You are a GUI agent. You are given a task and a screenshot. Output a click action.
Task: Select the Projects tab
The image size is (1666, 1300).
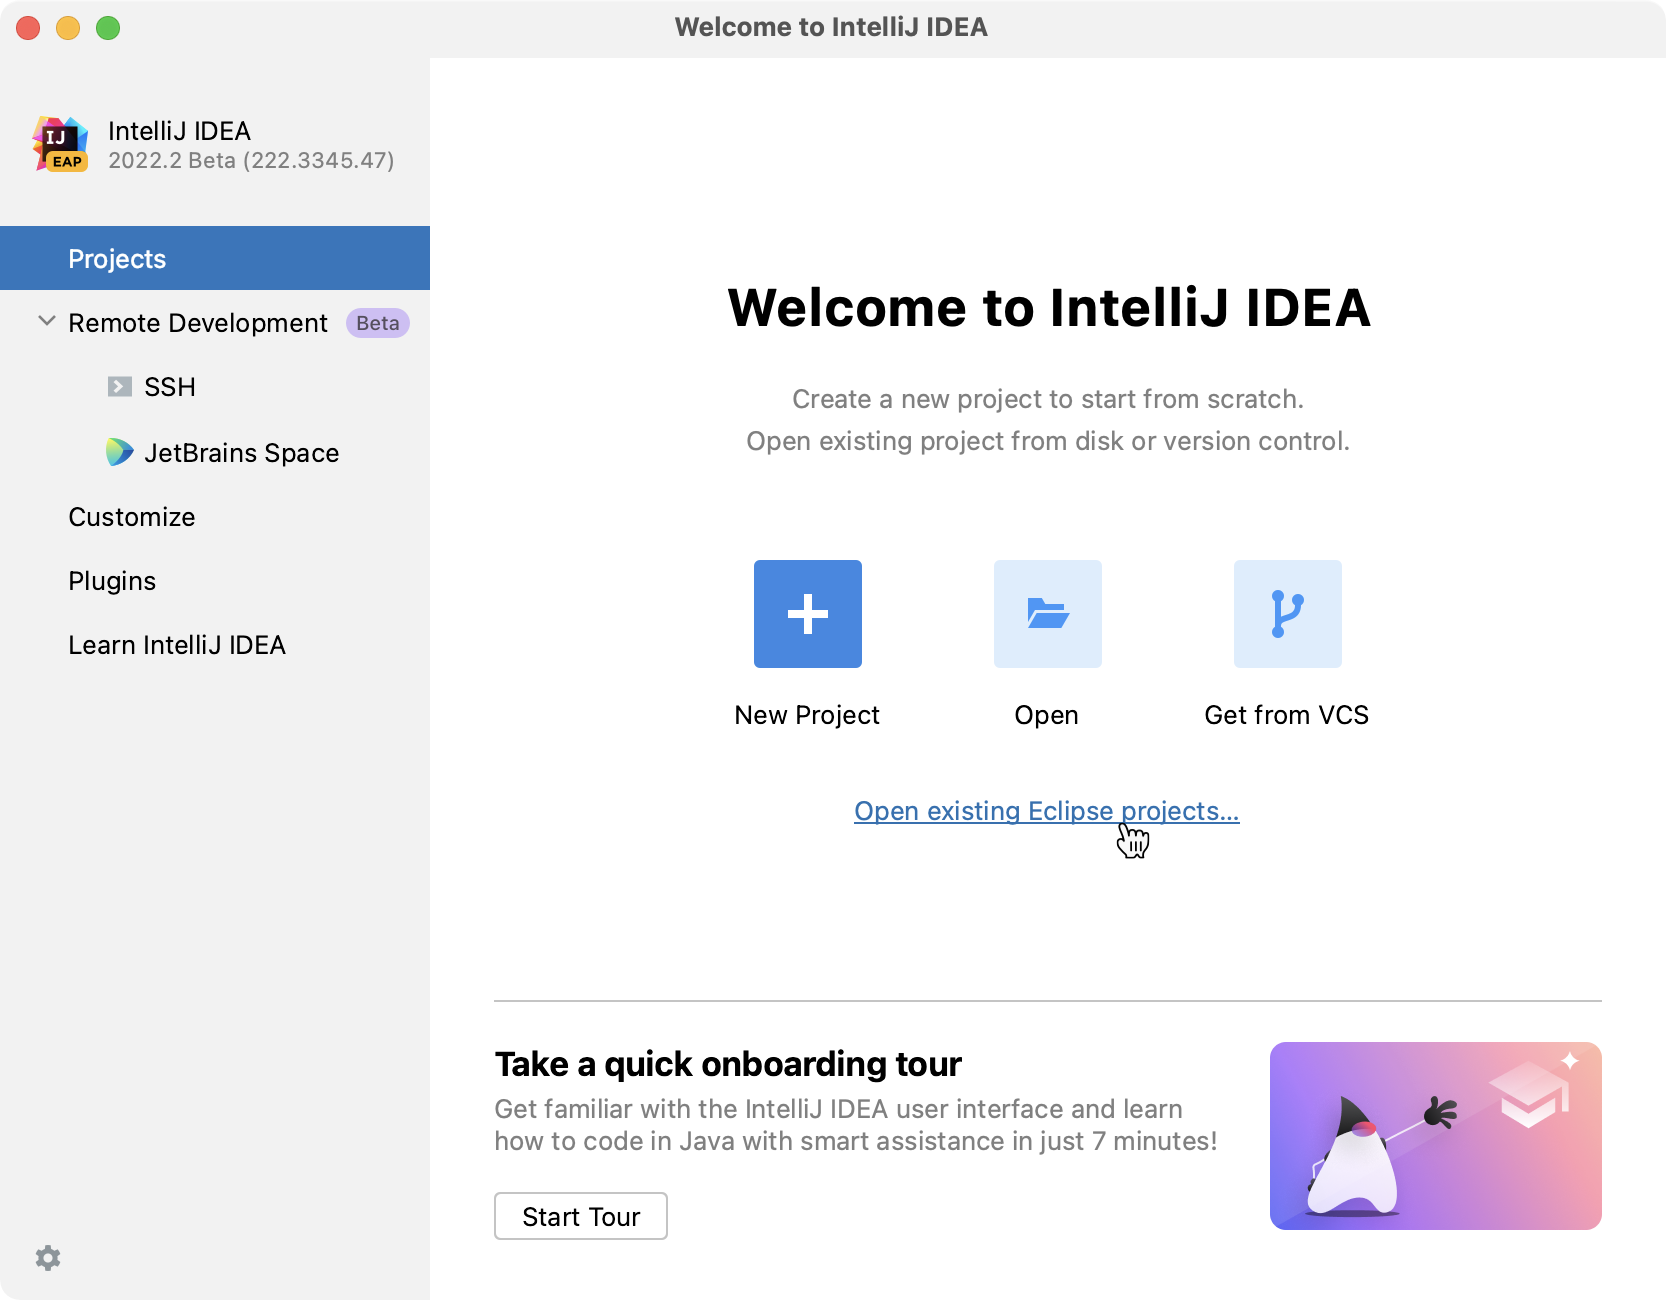[215, 258]
